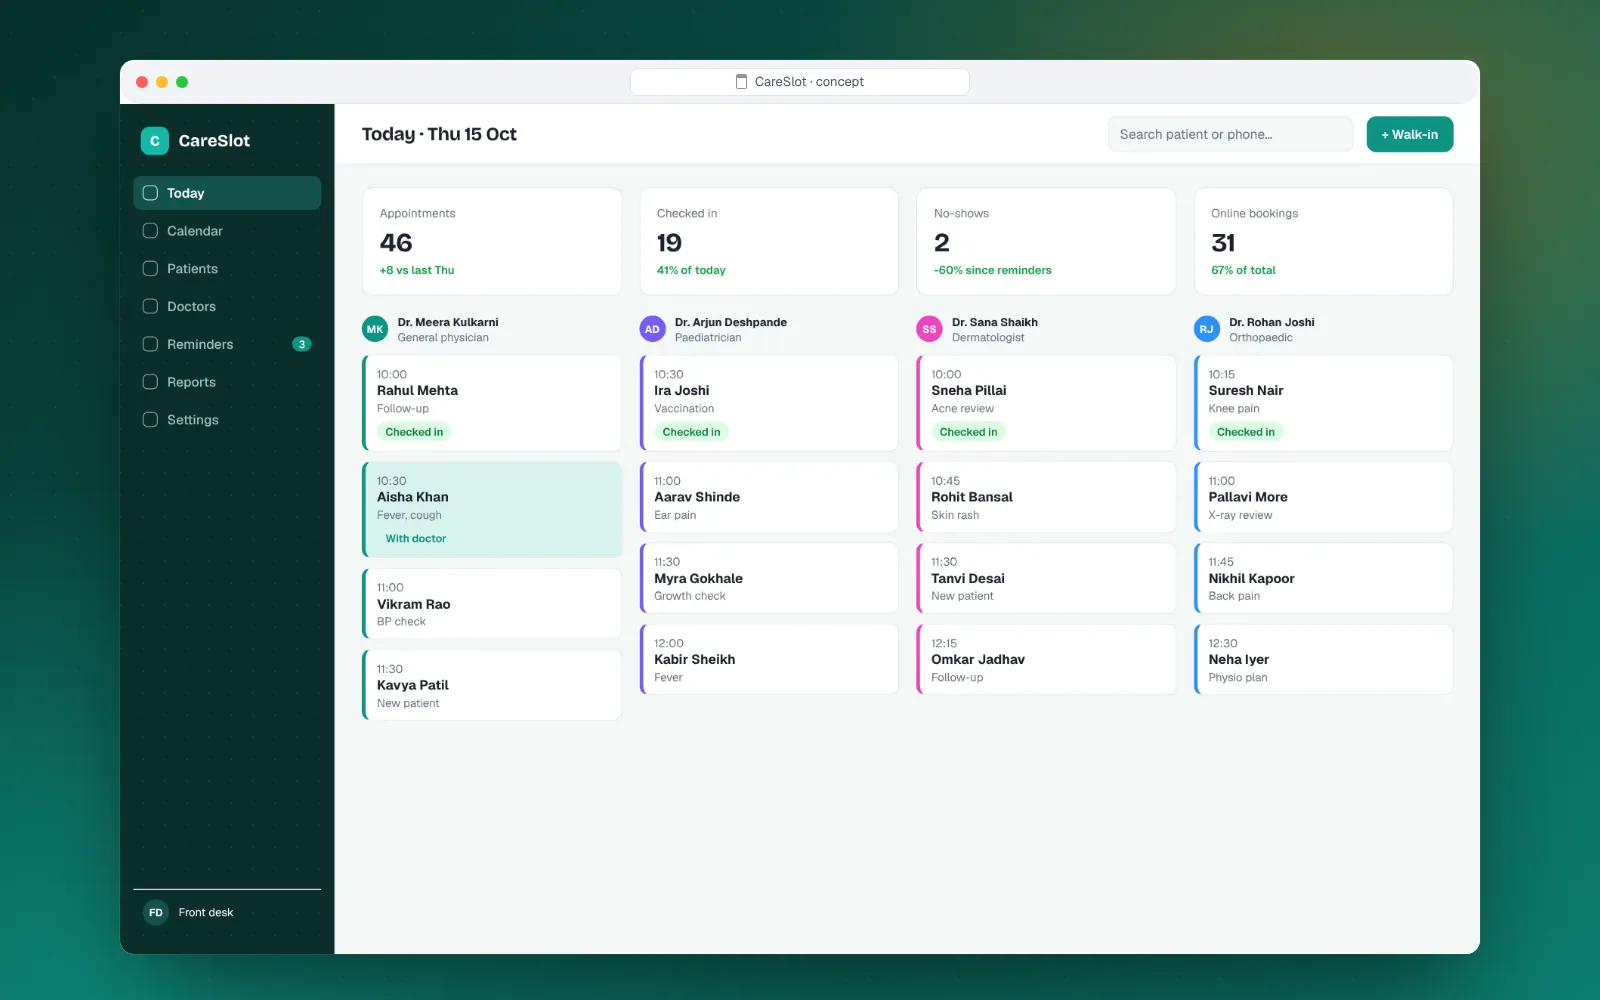Viewport: 1600px width, 1000px height.
Task: Open Ira Joshi's vaccination appointment
Action: click(x=769, y=403)
